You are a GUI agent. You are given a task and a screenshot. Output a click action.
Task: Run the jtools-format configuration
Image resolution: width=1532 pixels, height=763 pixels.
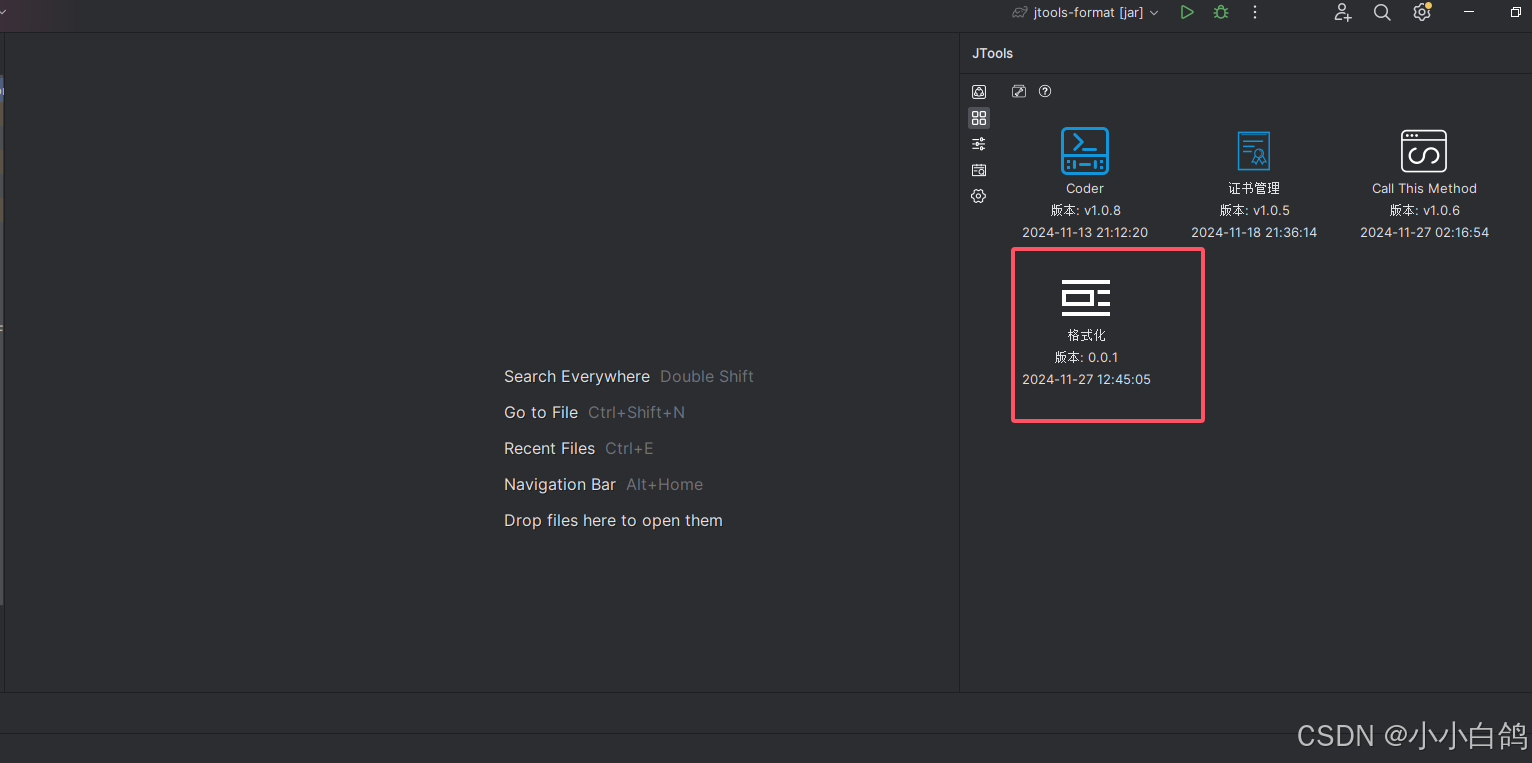click(x=1187, y=12)
